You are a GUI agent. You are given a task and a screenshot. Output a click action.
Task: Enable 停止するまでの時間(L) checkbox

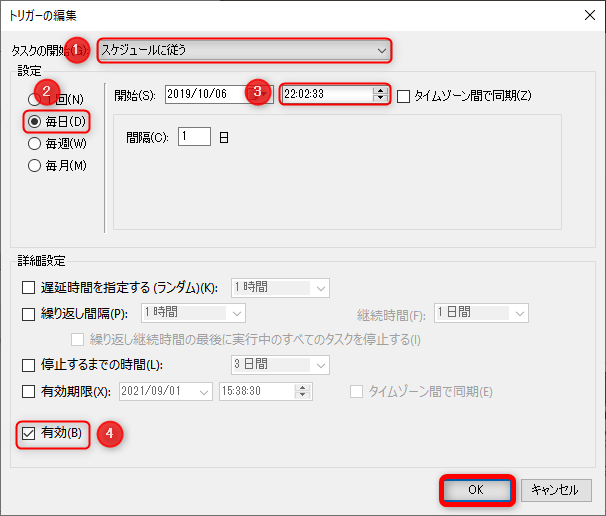coord(28,365)
